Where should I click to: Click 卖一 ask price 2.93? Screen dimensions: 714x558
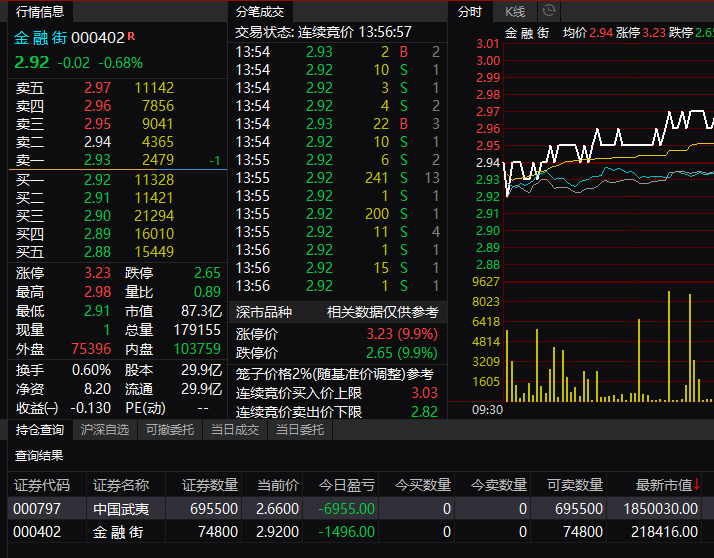[x=97, y=160]
